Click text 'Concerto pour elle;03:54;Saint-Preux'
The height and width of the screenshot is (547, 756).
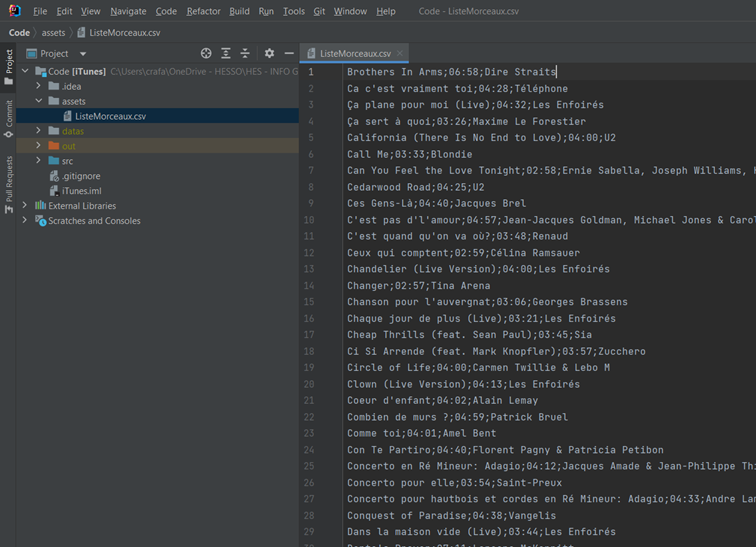(454, 483)
